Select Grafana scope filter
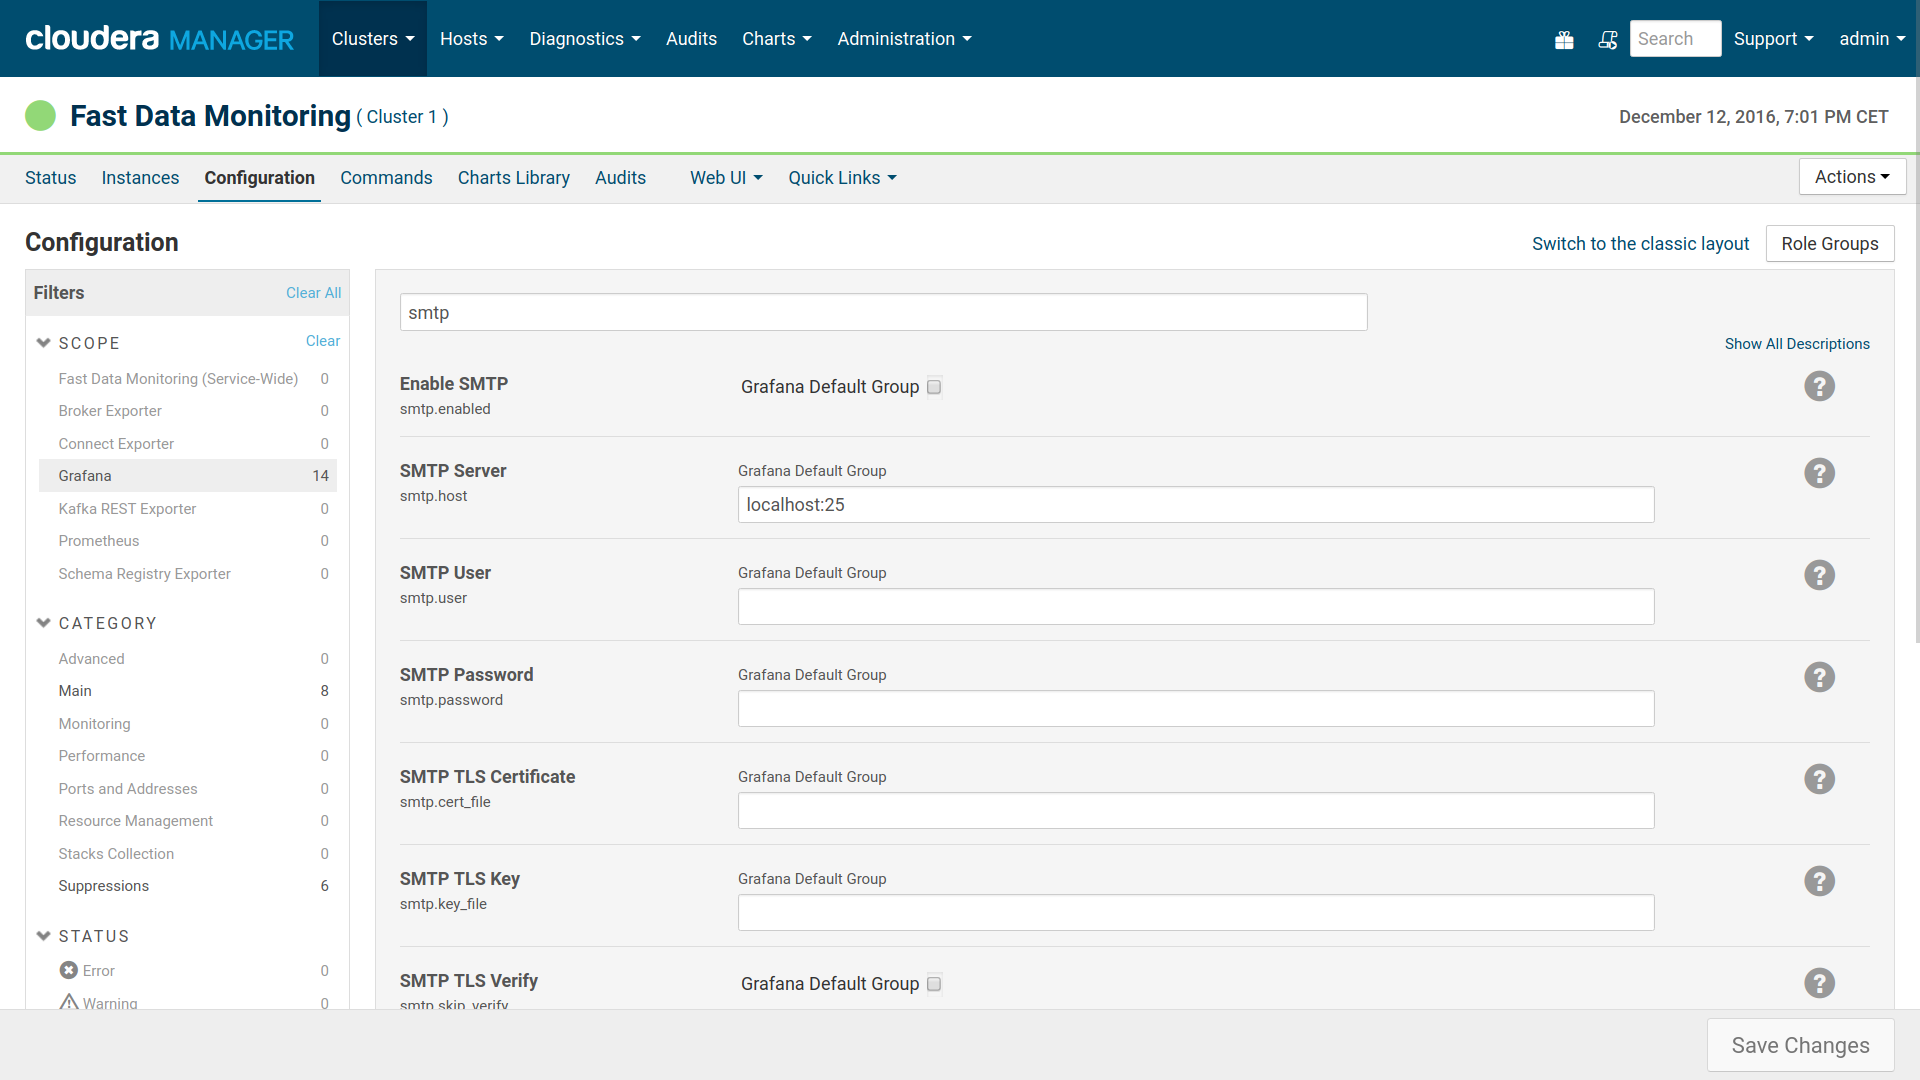The height and width of the screenshot is (1080, 1920). coord(188,476)
